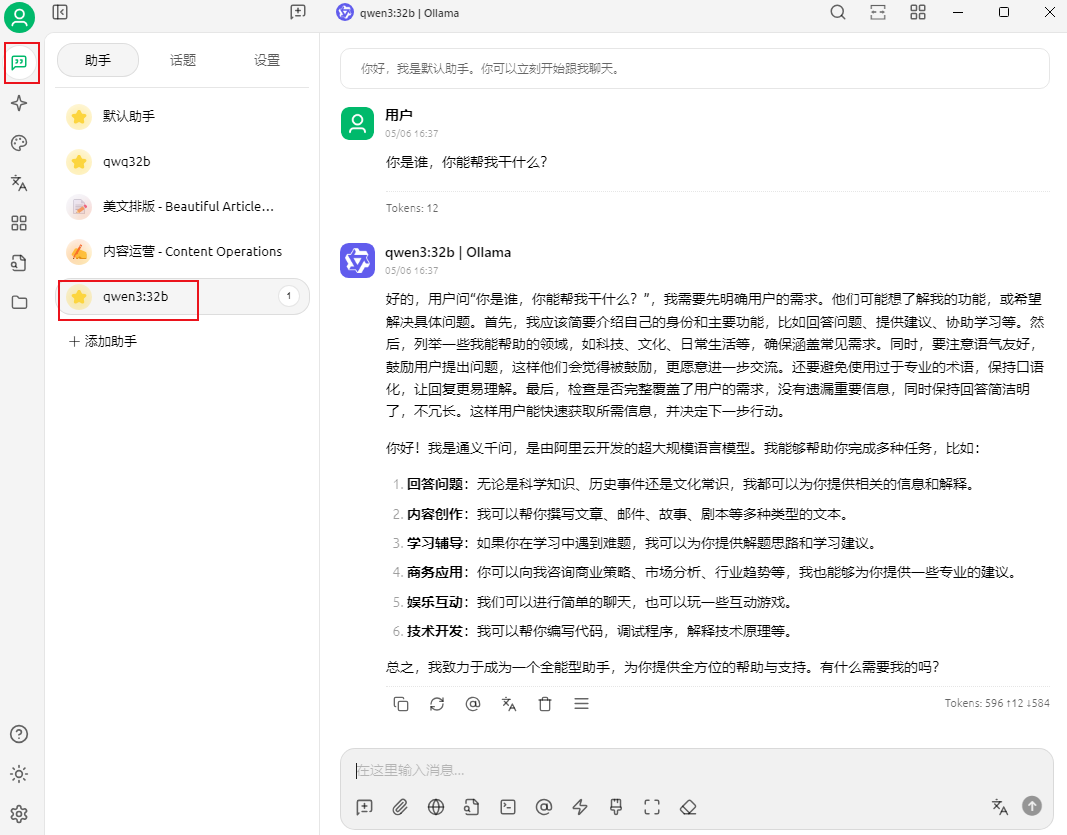1067x835 pixels.
Task: Select the 内容运营 - Content Operations assistant
Action: [x=182, y=252]
